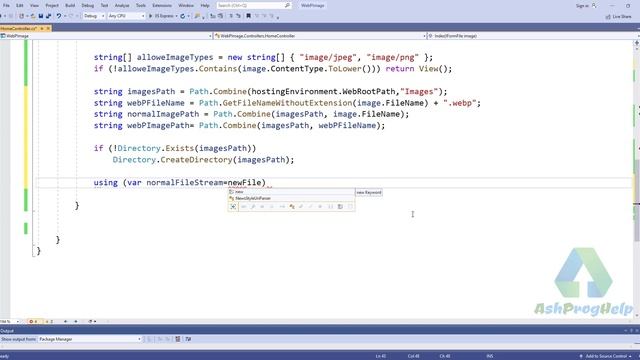Pin the HomeController.cs tab
The width and height of the screenshot is (640, 360).
42,28
